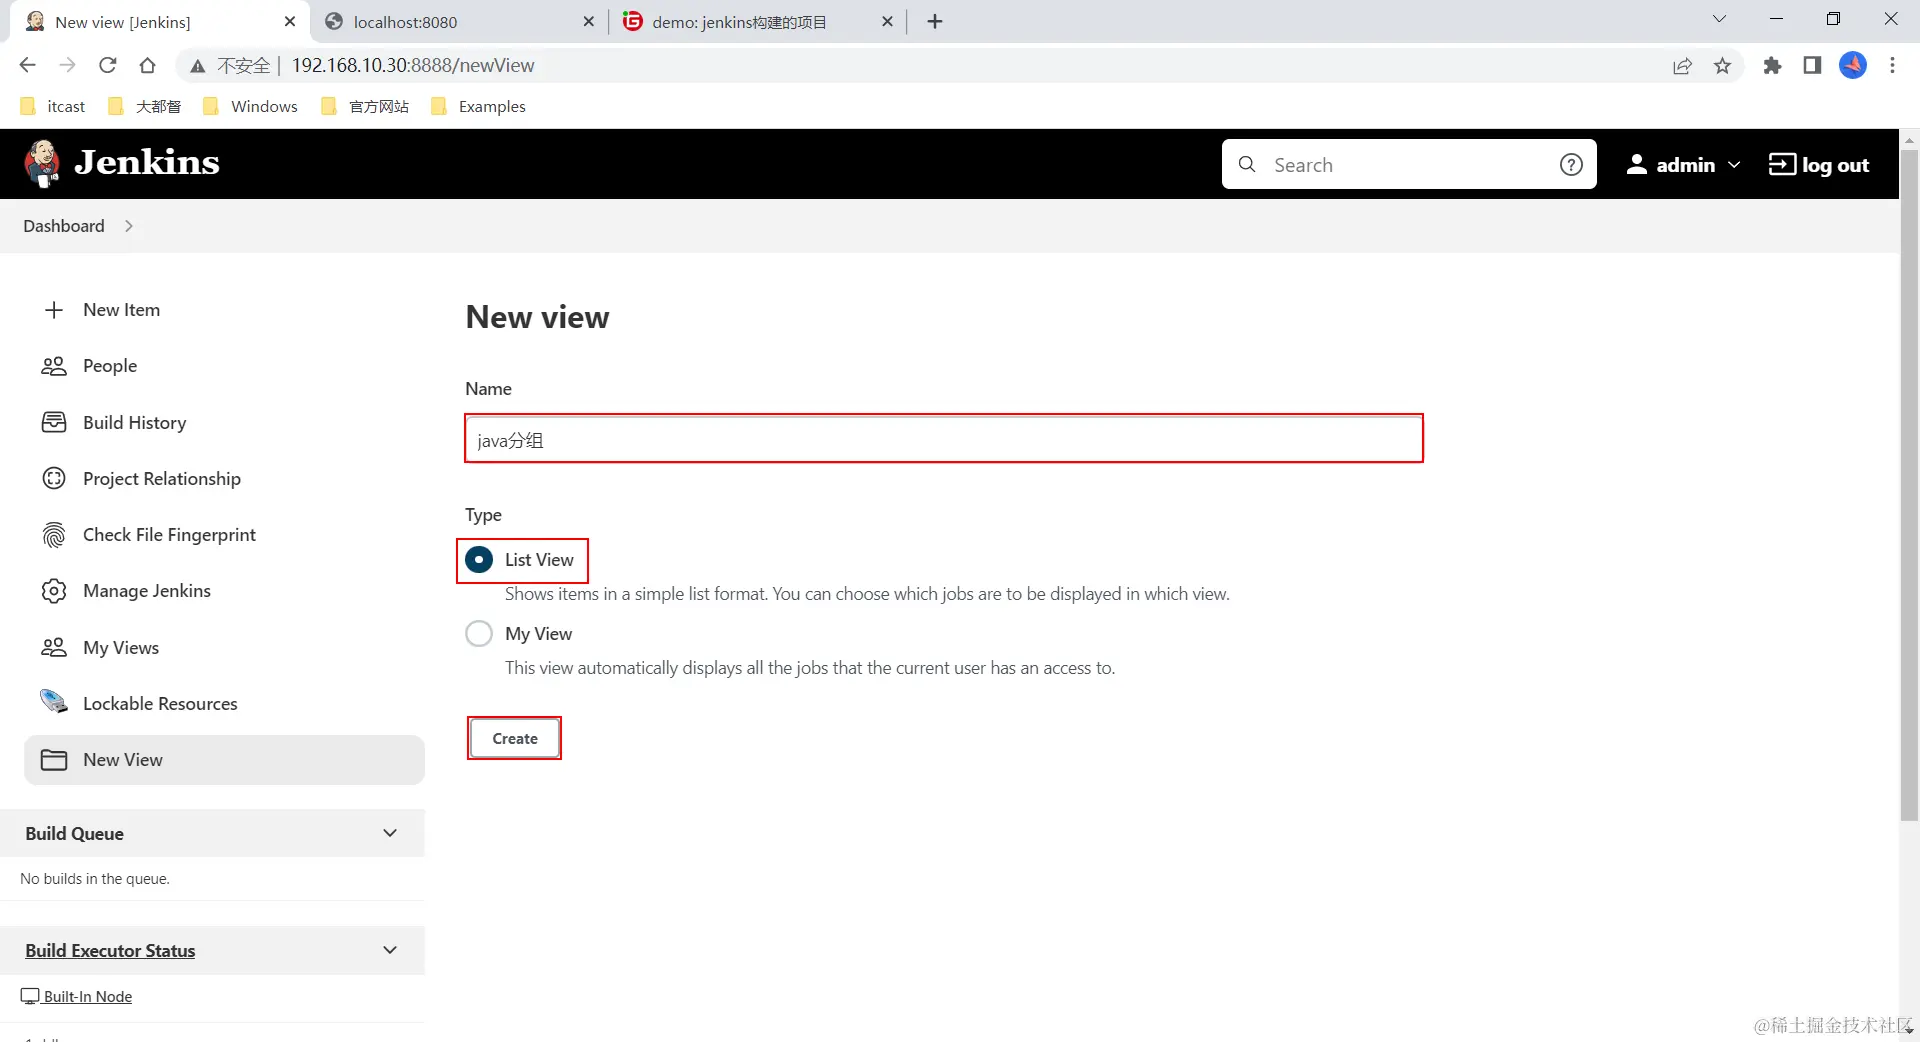Image resolution: width=1920 pixels, height=1042 pixels.
Task: Click the New View folder icon
Action: coord(54,760)
